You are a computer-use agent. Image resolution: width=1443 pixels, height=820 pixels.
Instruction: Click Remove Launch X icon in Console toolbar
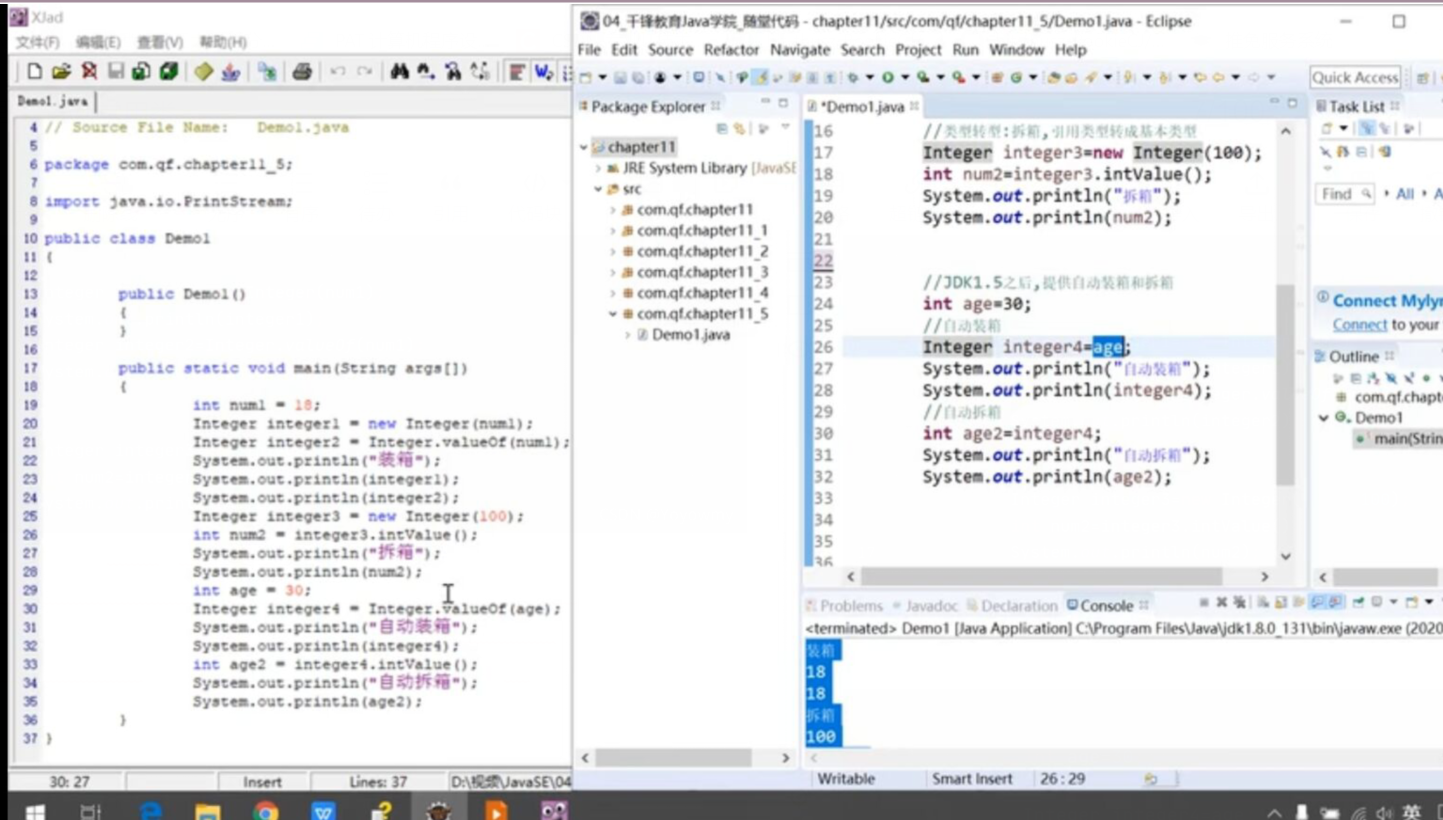coord(1221,603)
